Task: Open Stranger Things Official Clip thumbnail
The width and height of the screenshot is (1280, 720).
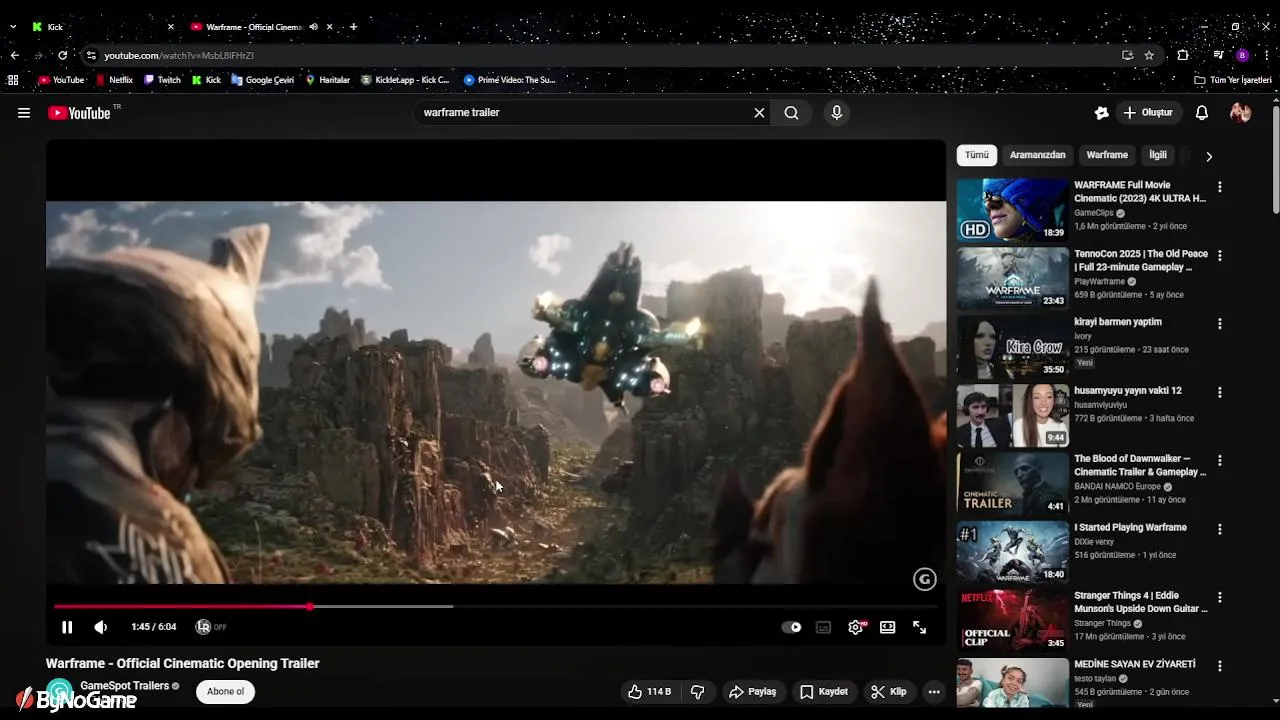Action: coord(1012,620)
